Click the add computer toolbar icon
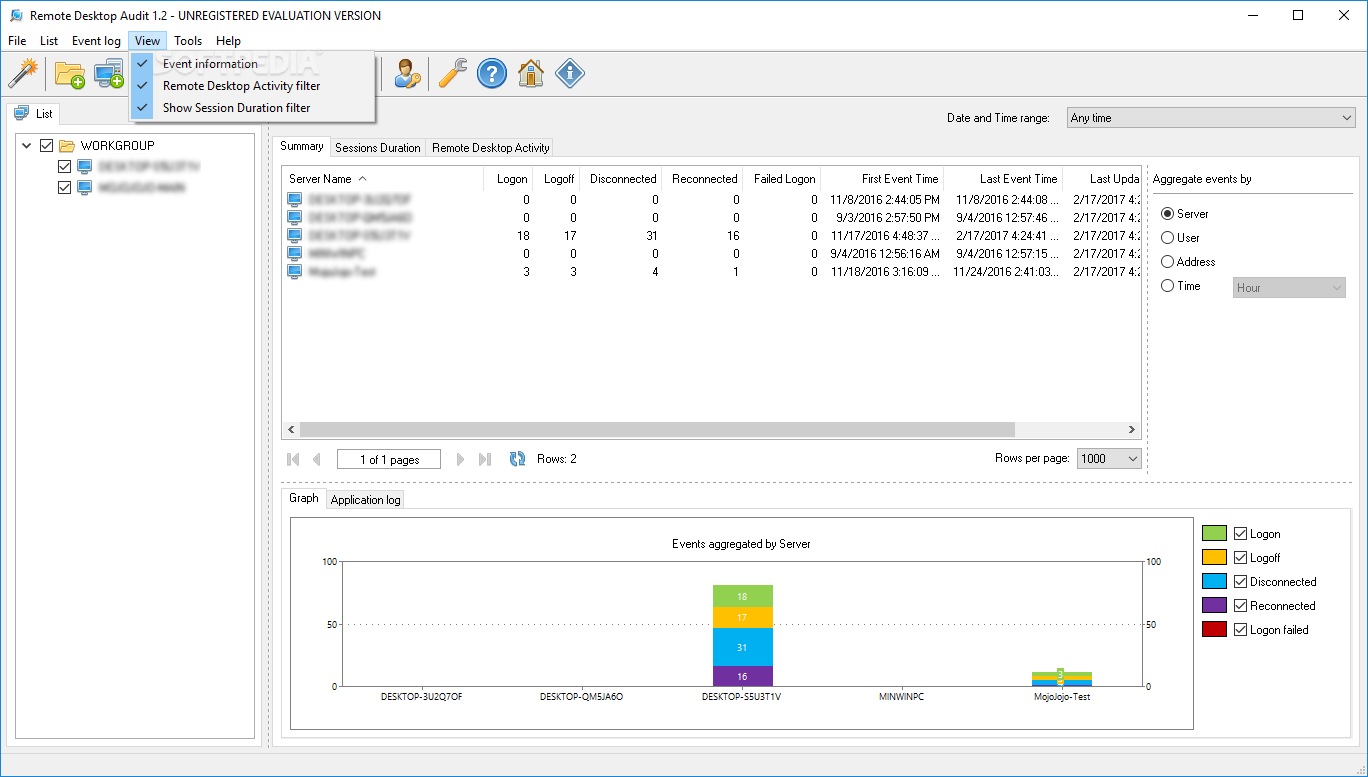Image resolution: width=1368 pixels, height=777 pixels. [x=108, y=74]
